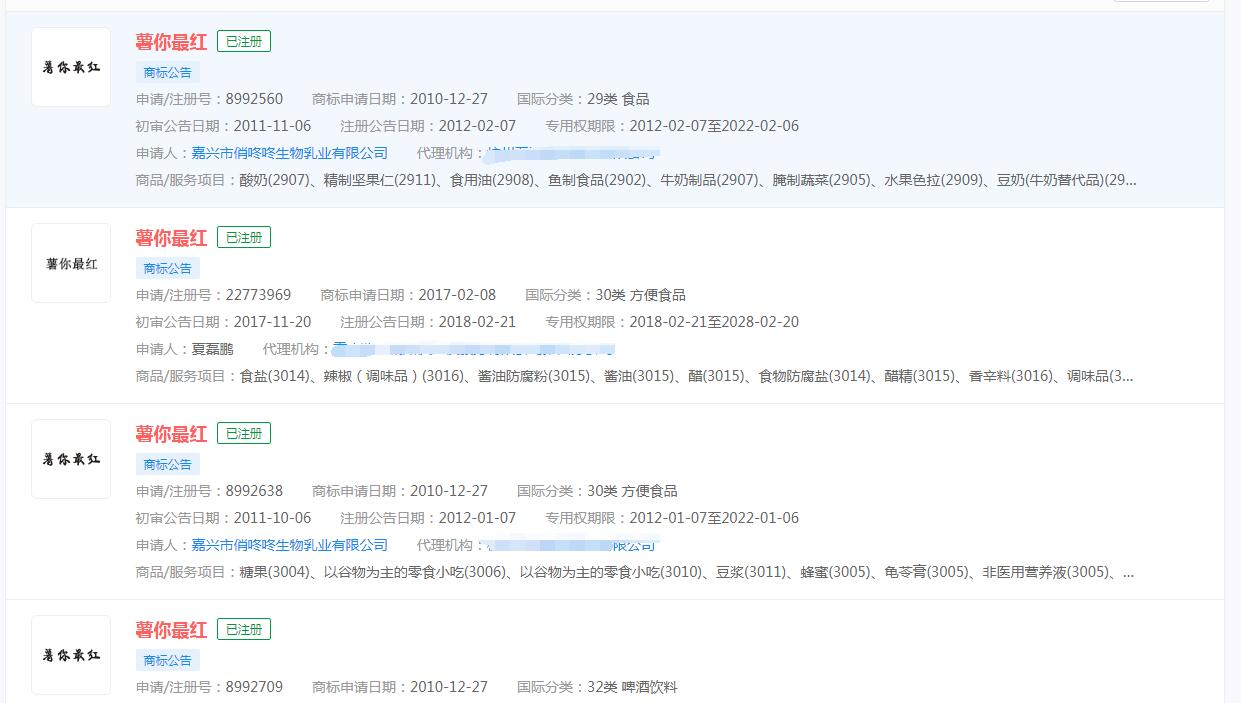Viewport: 1241px width, 703px height.
Task: Click goods list starting with 食盐(3014)
Action: click(x=687, y=376)
